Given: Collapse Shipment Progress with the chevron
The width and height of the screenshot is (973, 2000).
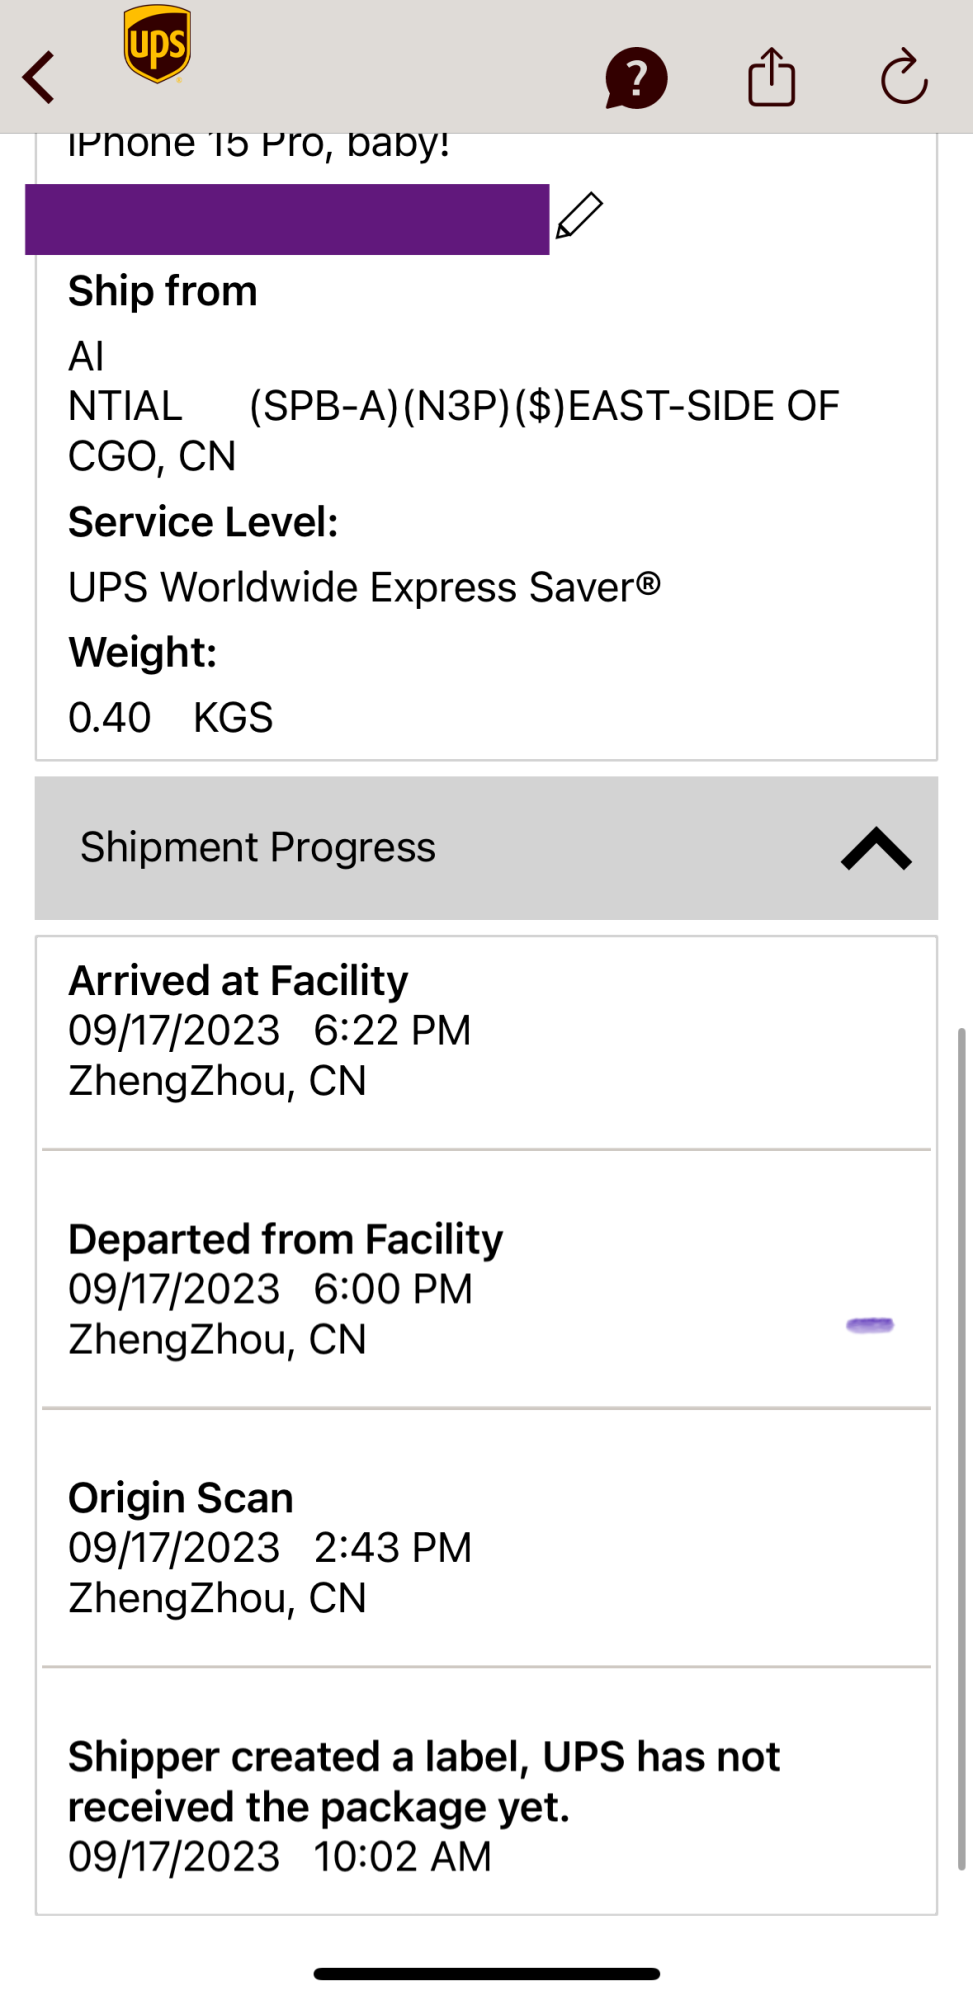Looking at the screenshot, I should (875, 849).
